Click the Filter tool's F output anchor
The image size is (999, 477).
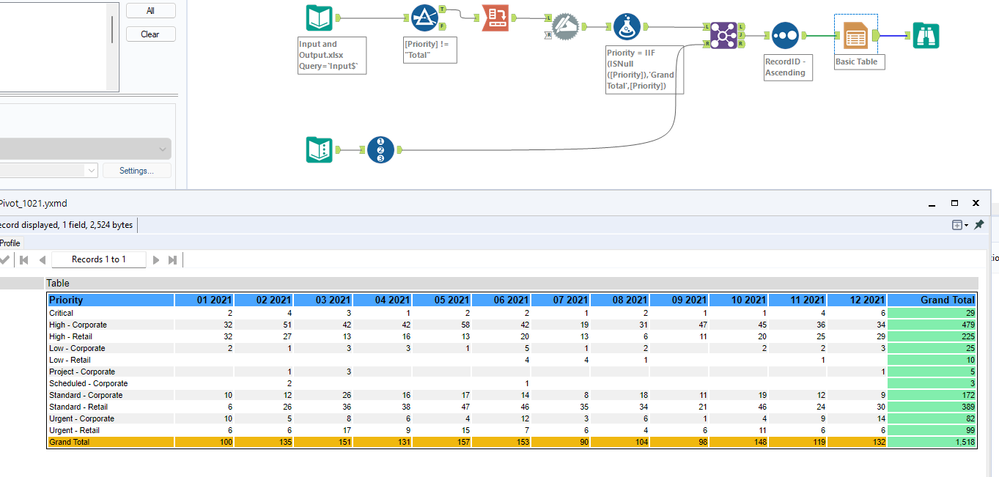442,25
